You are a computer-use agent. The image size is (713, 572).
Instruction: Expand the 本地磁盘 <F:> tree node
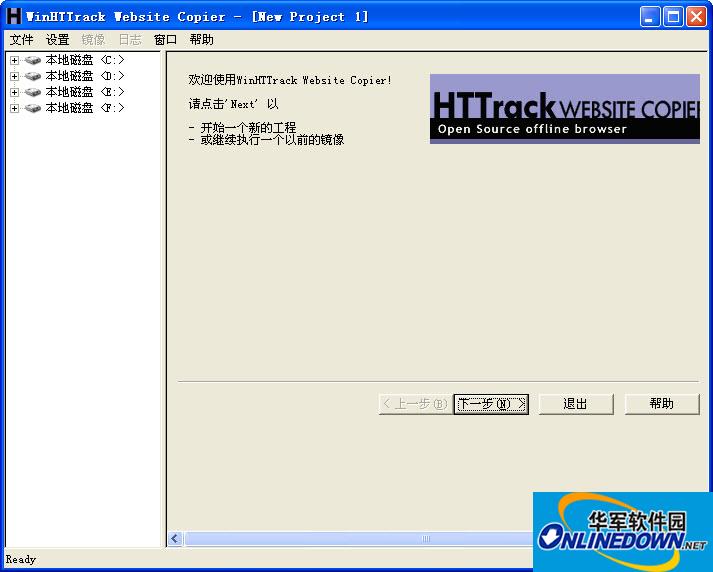(15, 108)
